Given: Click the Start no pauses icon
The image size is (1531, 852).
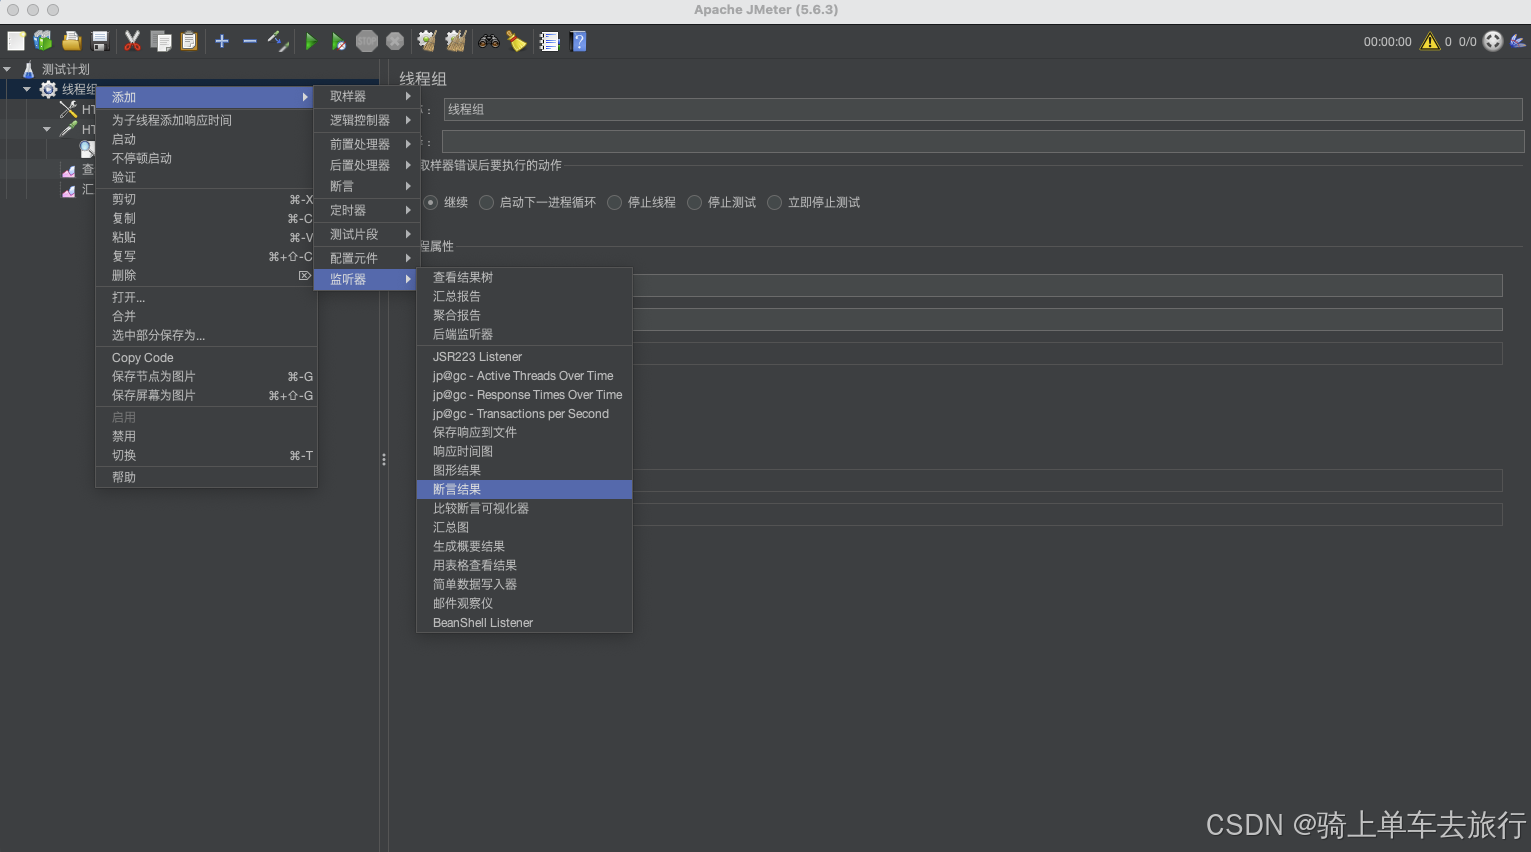Looking at the screenshot, I should pos(339,41).
